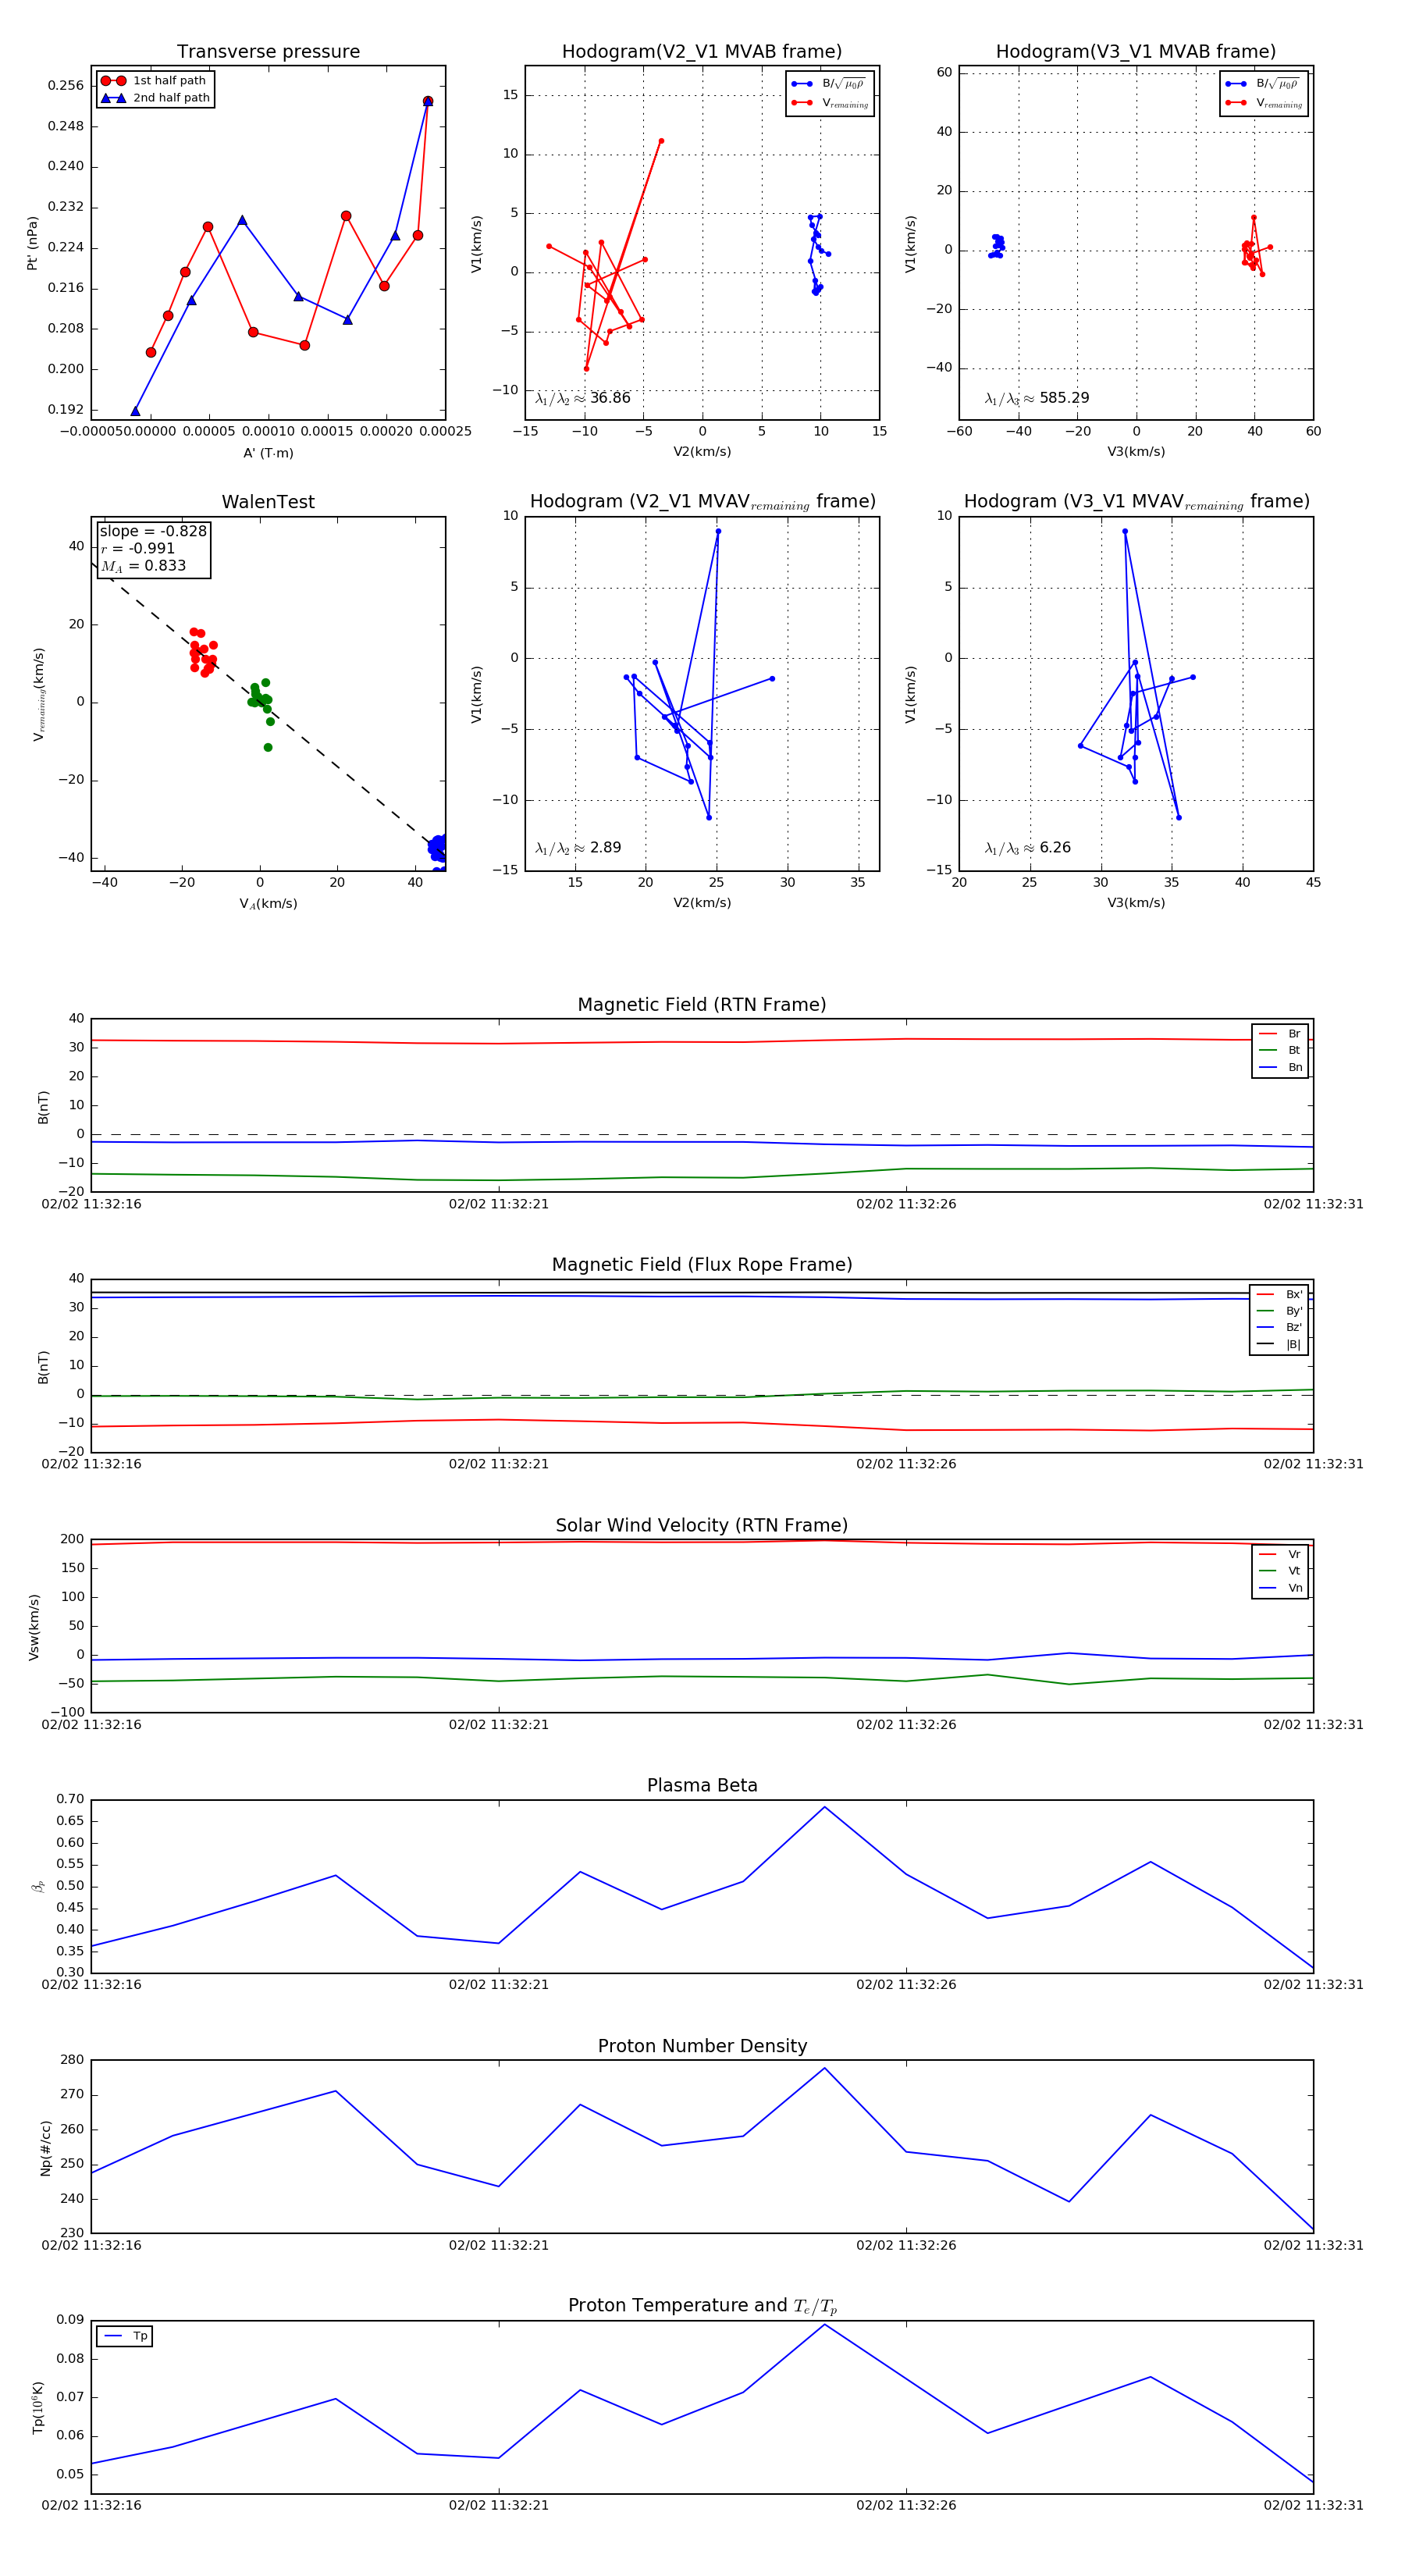The image size is (1405, 2576).
Task: Click the red data cluster in WalenTest
Action: [x=202, y=652]
